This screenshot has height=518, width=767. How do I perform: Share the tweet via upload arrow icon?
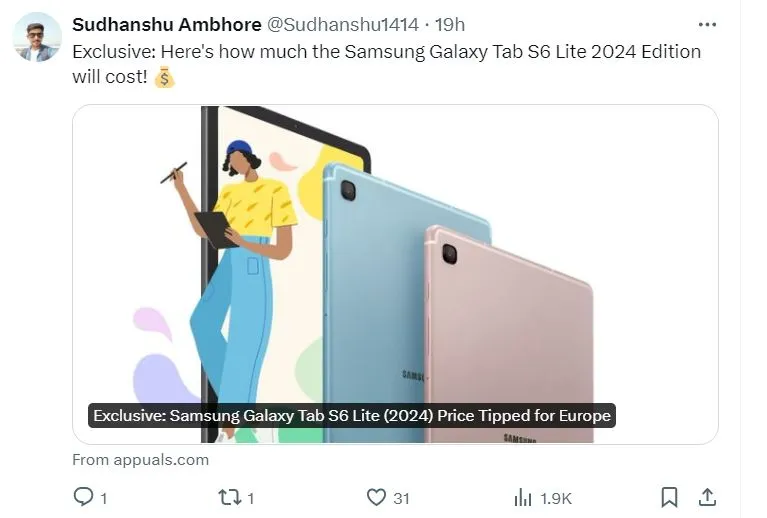pyautogui.click(x=707, y=497)
